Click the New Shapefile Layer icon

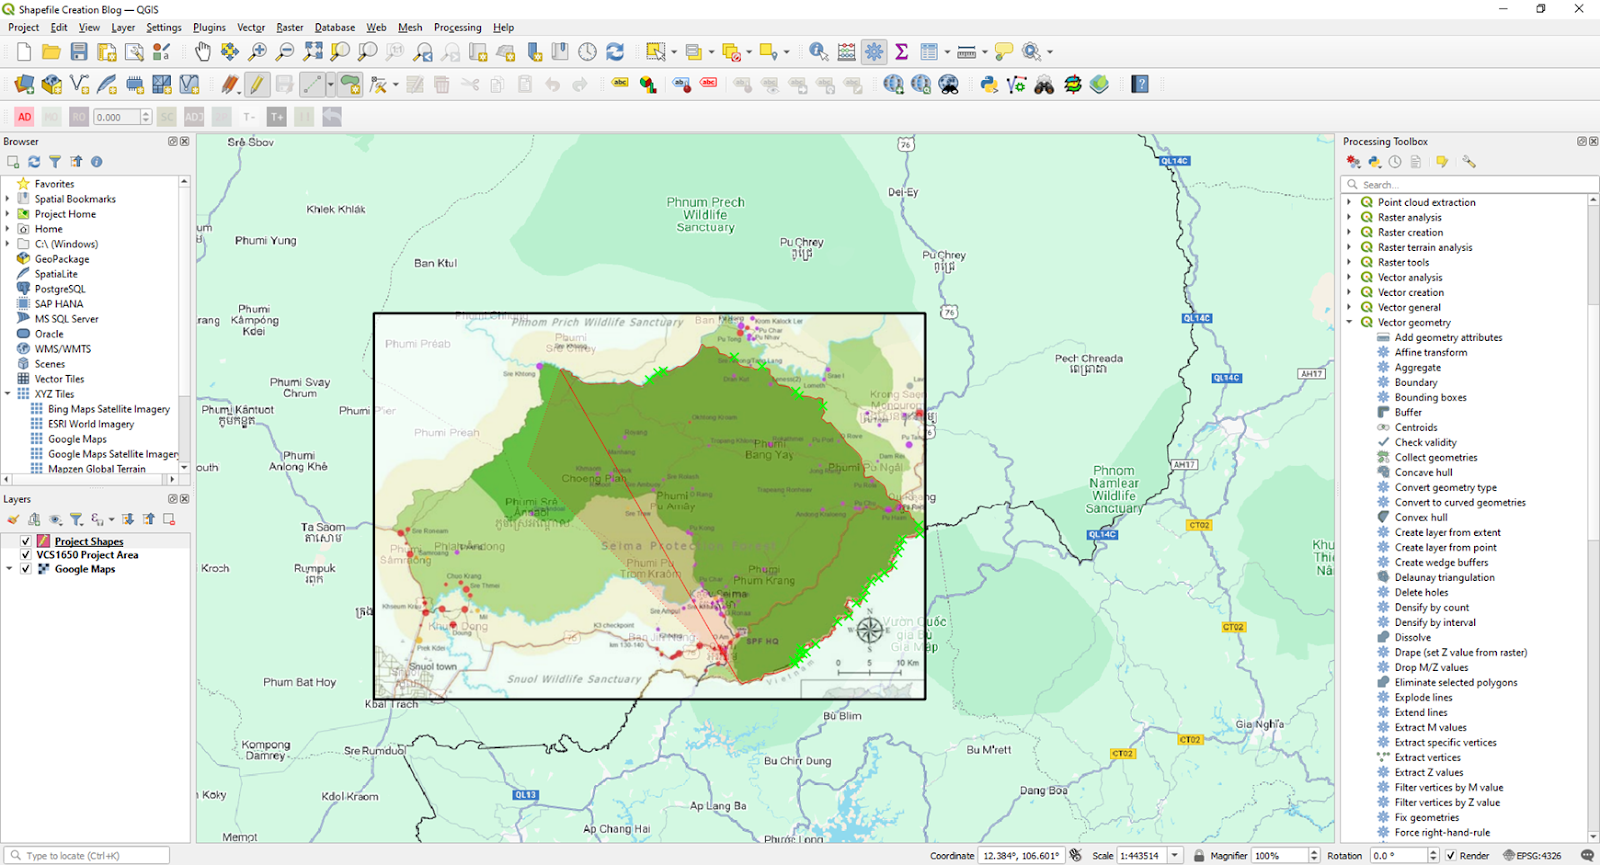[x=79, y=85]
